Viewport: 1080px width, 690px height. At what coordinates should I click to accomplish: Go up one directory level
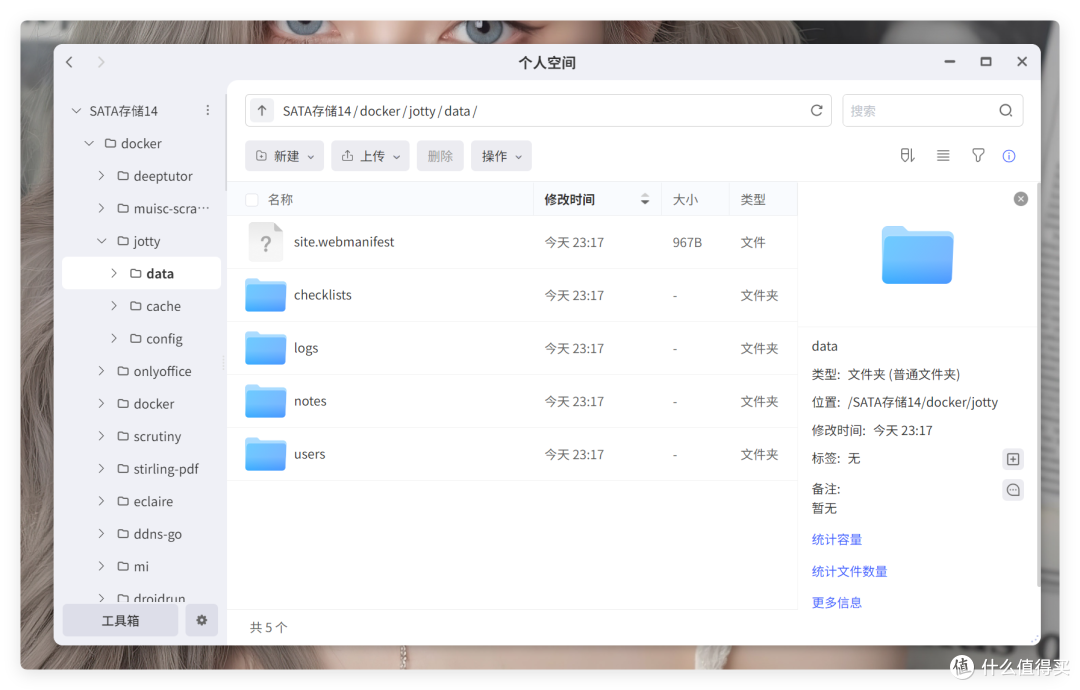coord(262,110)
